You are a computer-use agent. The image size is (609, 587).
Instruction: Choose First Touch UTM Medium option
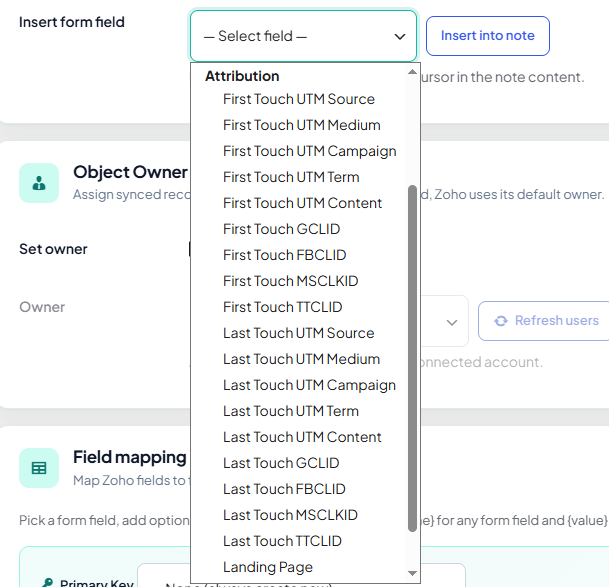tap(298, 125)
